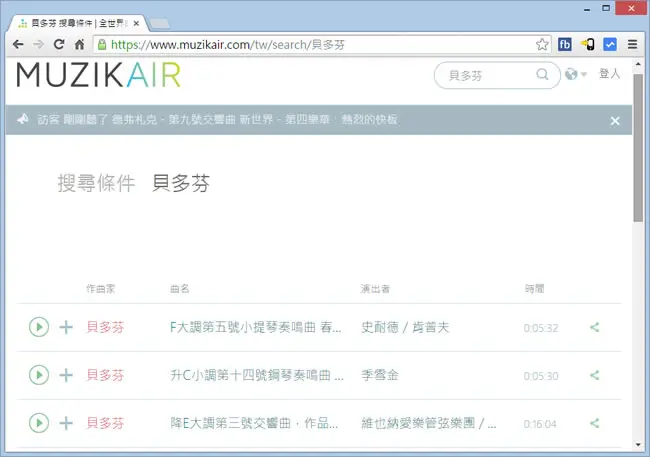Viewport: 650px width, 457px height.
Task: Add the 維也納愛樂 symphony track to playlist
Action: coord(66,423)
